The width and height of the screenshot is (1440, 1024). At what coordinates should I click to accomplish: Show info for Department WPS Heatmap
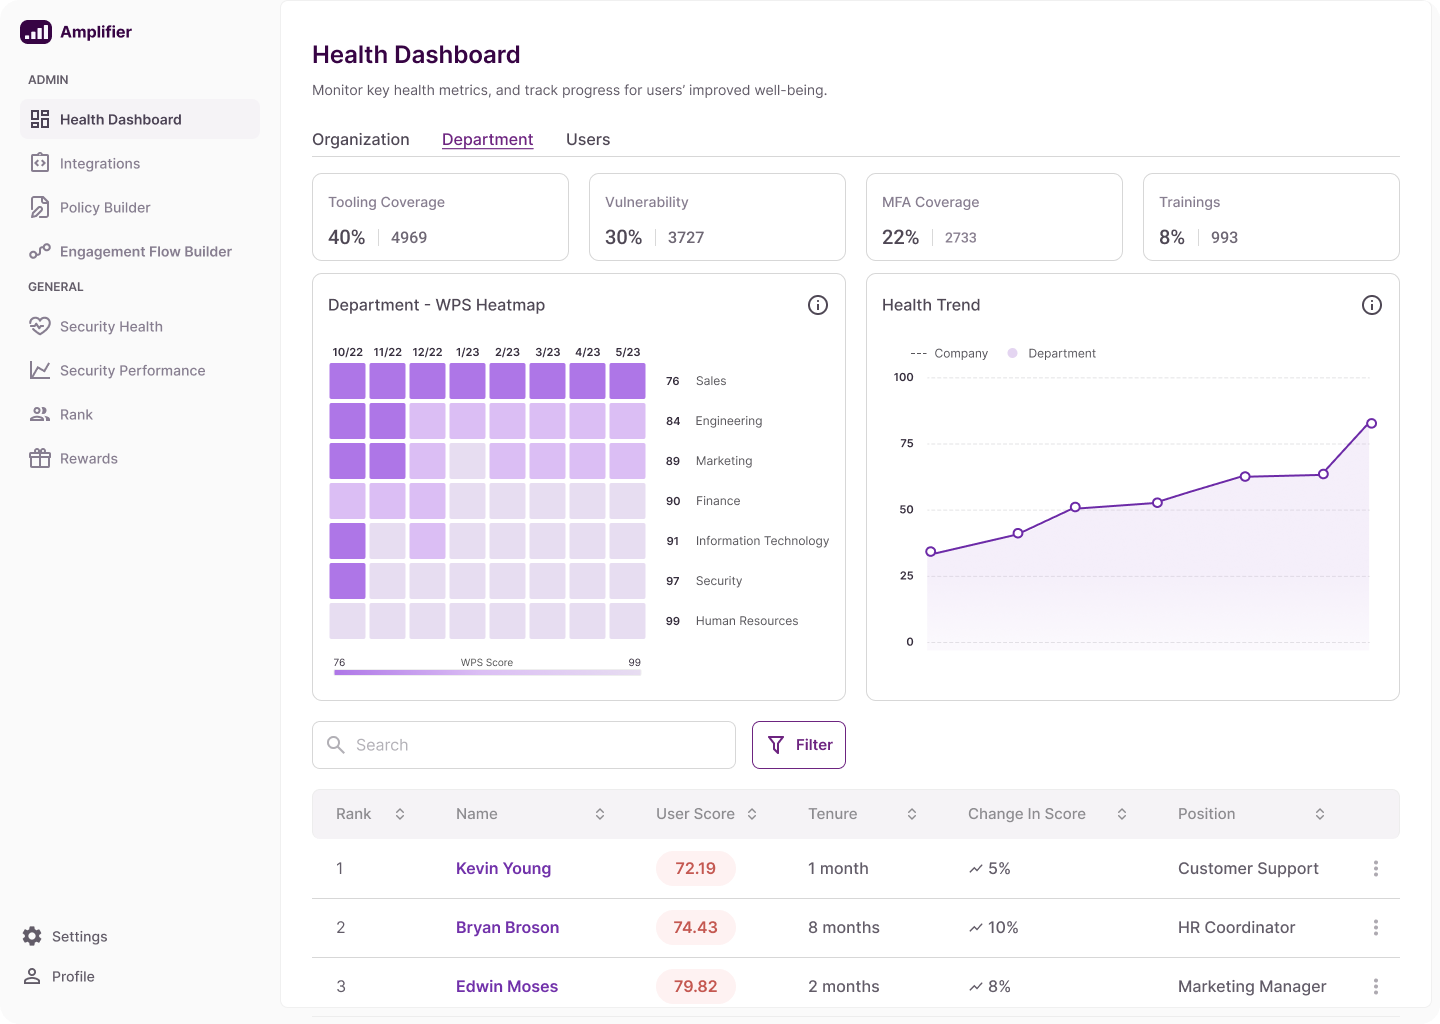tap(818, 305)
